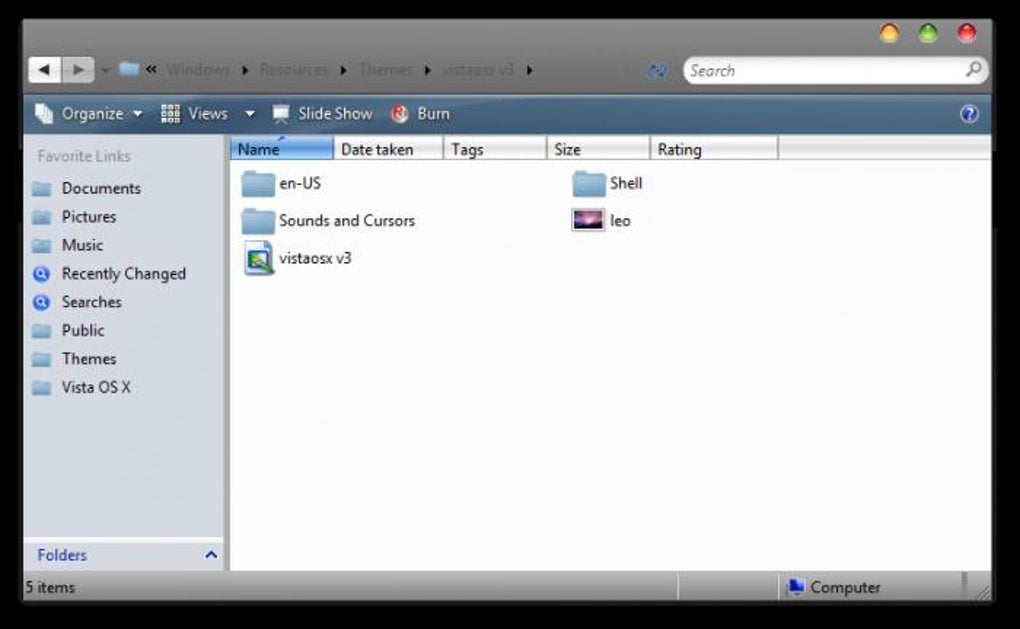Sort by the Tags column header
This screenshot has width=1020, height=629.
point(495,148)
